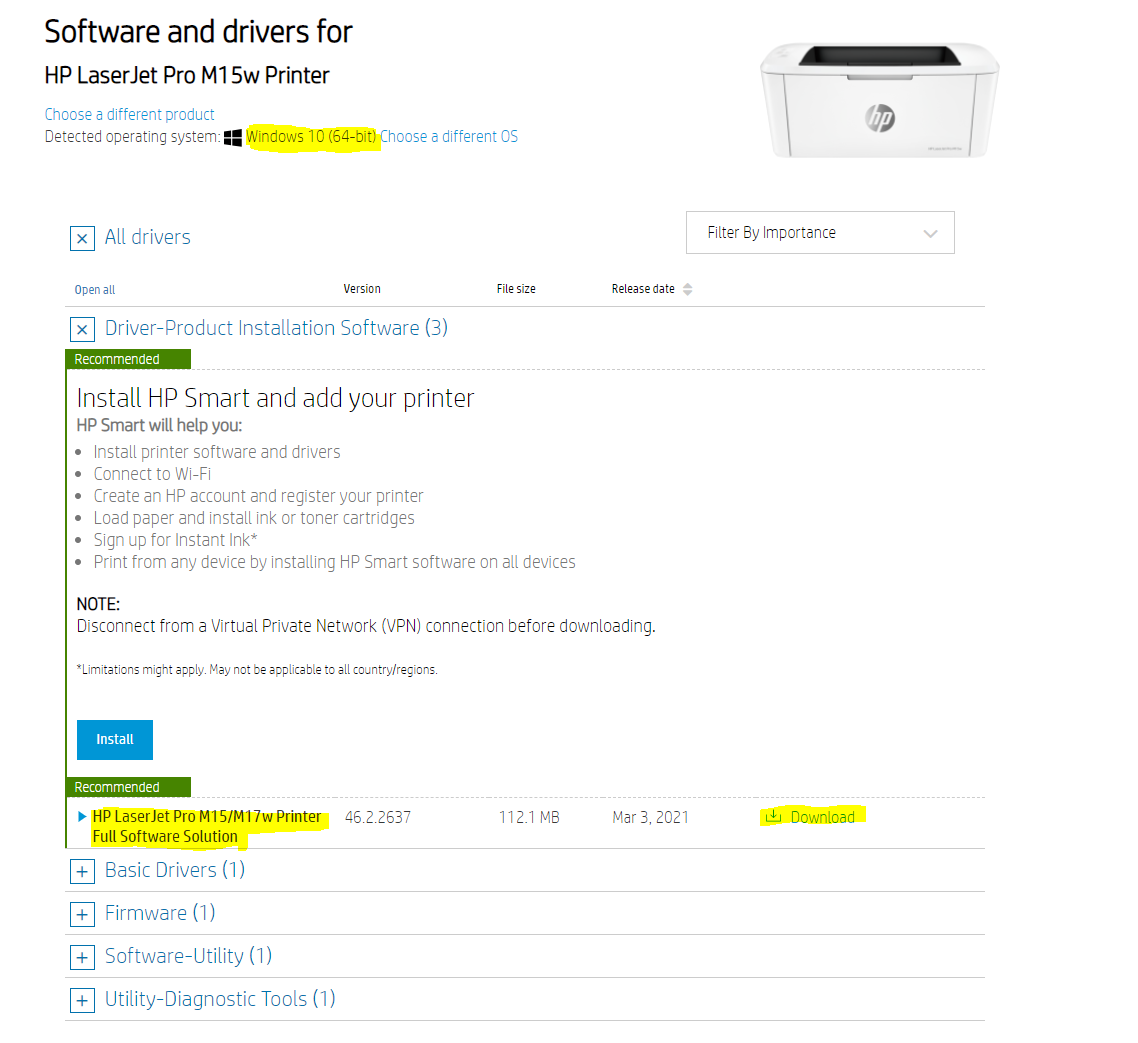Click the download arrow icon
This screenshot has width=1138, height=1043.
pyautogui.click(x=773, y=816)
